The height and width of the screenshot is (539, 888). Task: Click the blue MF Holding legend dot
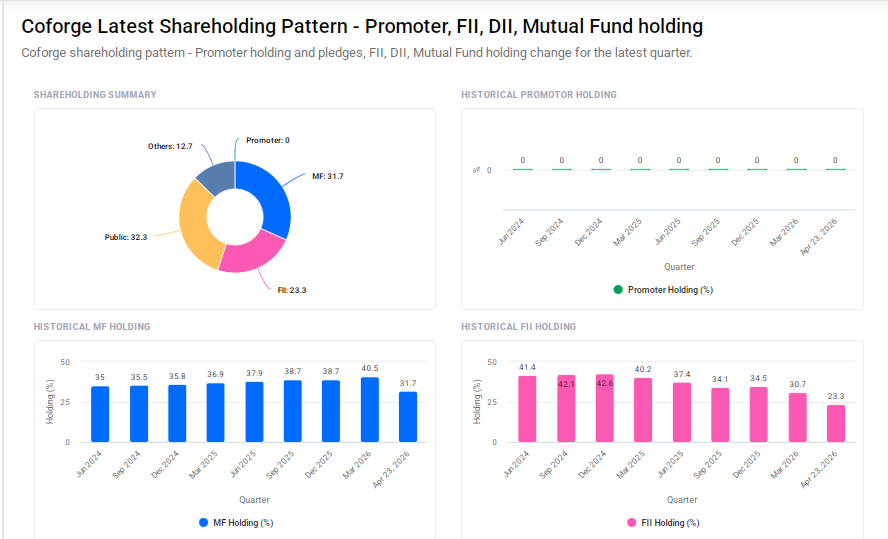pos(203,523)
